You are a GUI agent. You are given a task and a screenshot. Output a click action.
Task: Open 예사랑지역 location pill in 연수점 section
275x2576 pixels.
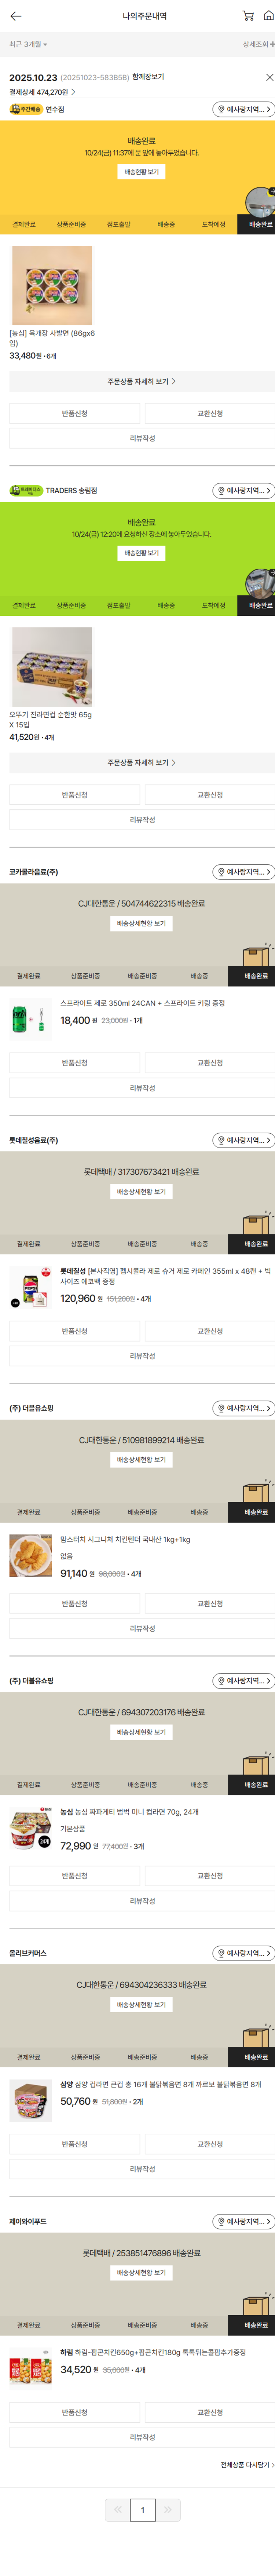point(243,109)
